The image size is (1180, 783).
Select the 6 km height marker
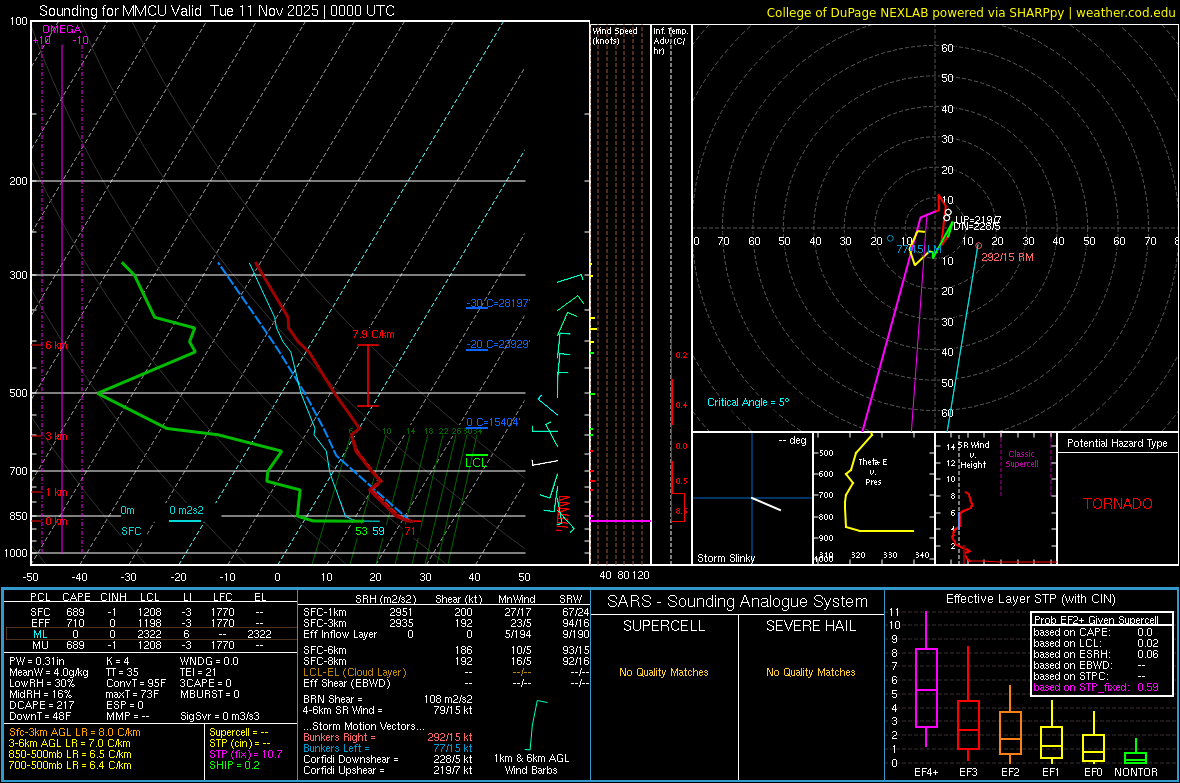(56, 345)
